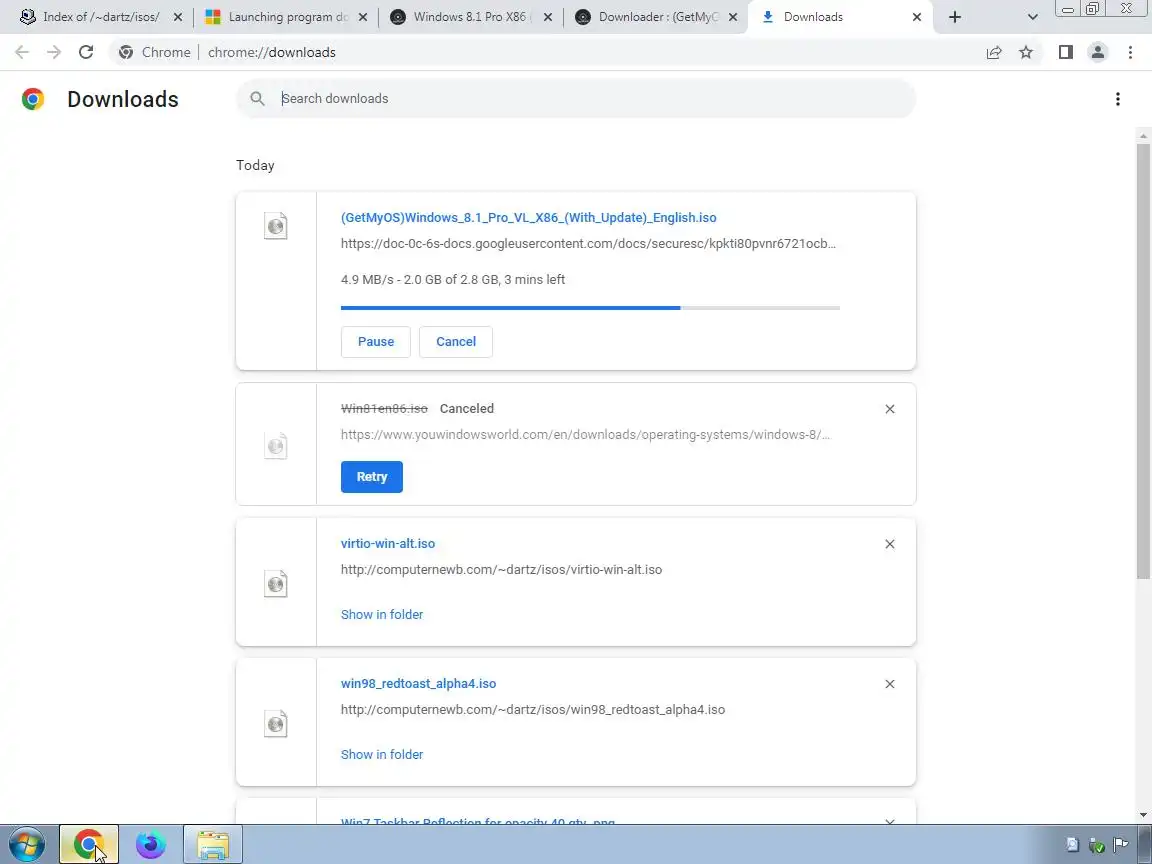The height and width of the screenshot is (864, 1152).
Task: Click file icon of GetMyOS Windows 8.1 download
Action: 276,226
